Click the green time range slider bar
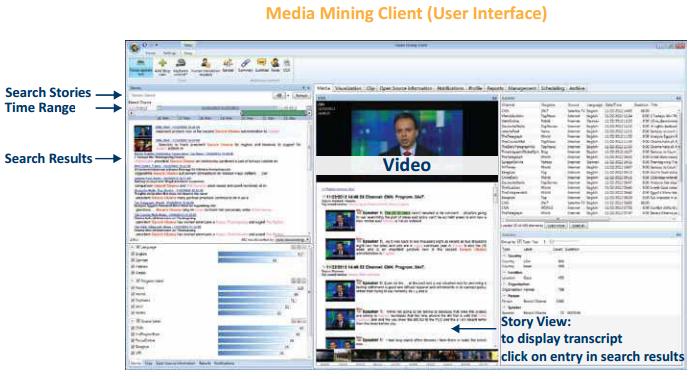The height and width of the screenshot is (379, 700). point(275,113)
